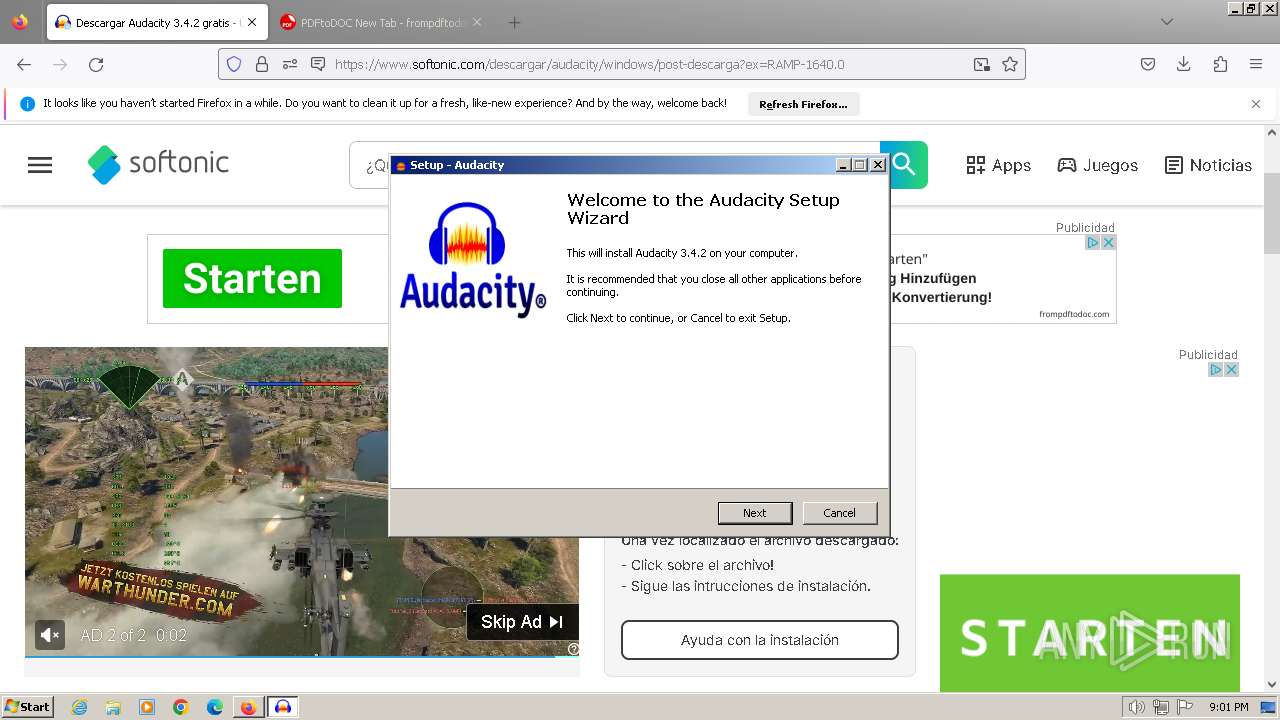Close the right sidebar ad with its X icon

pos(1231,369)
